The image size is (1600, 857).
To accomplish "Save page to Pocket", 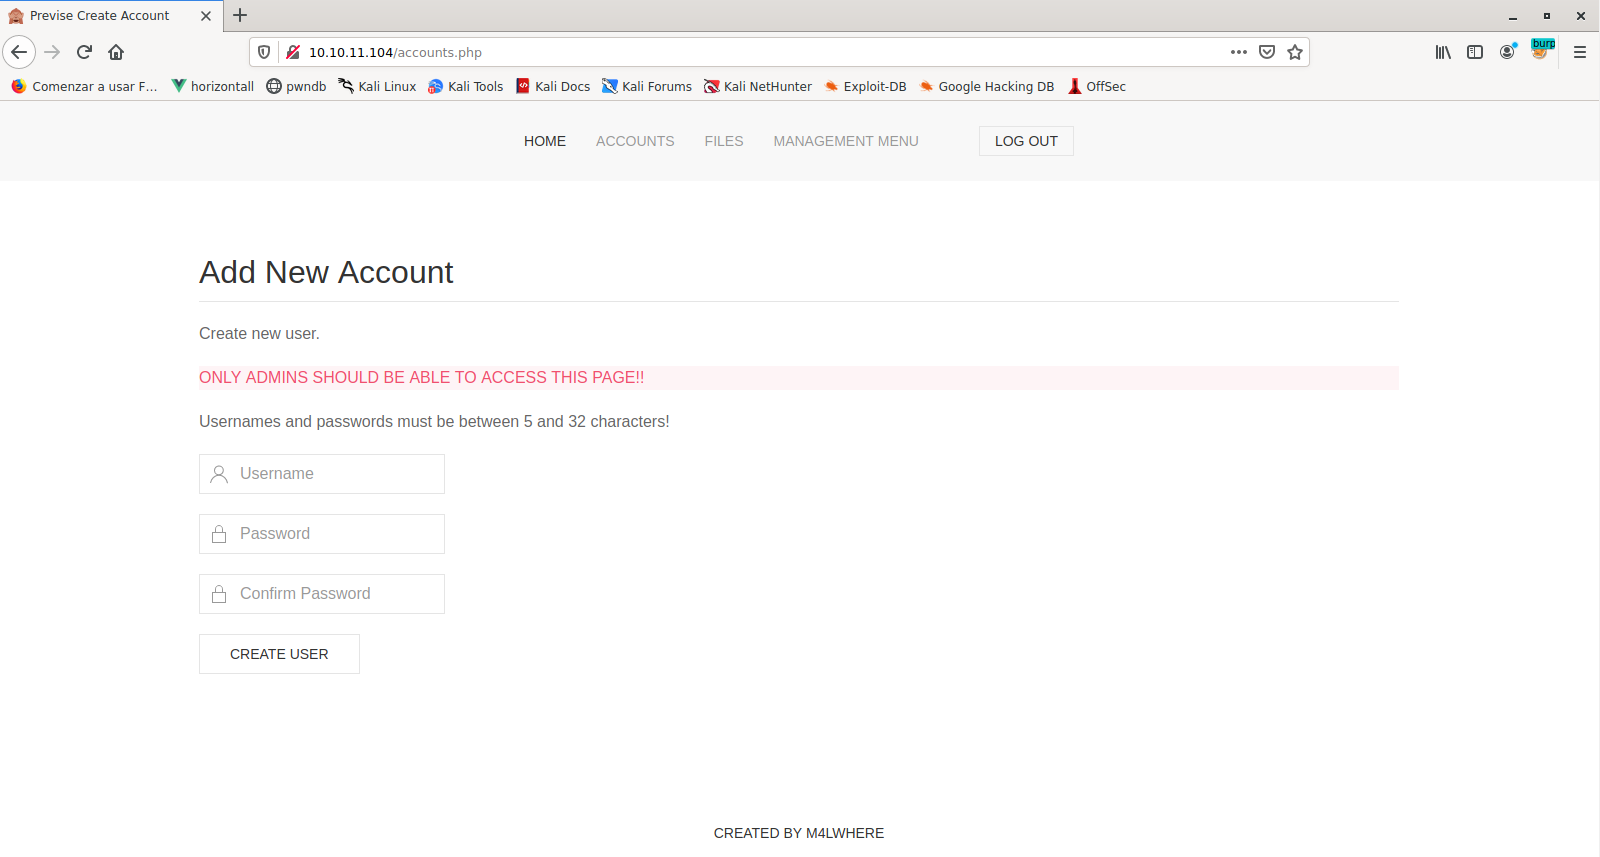I will click(x=1267, y=52).
